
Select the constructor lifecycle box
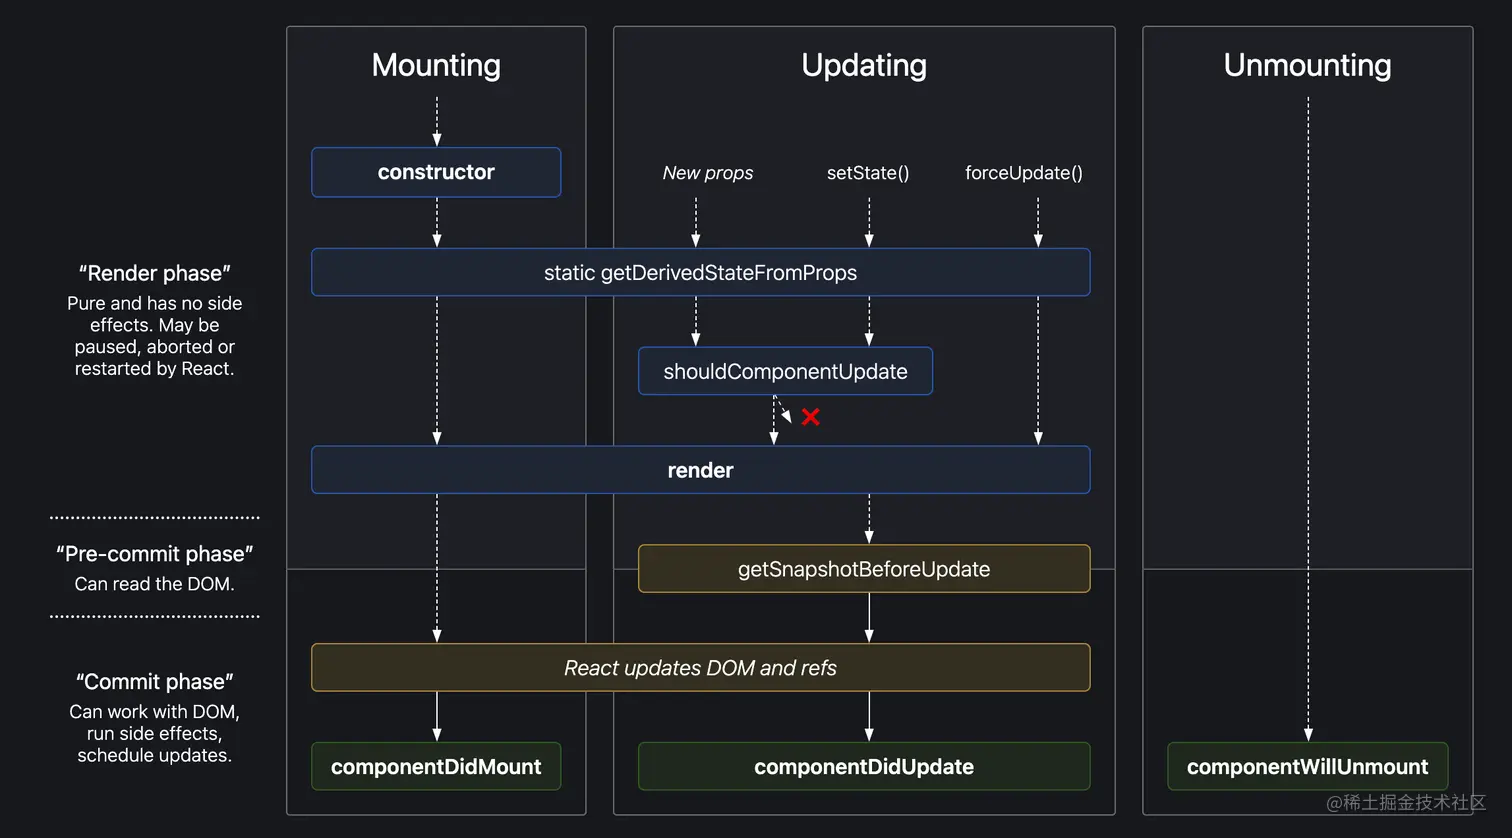pyautogui.click(x=436, y=172)
